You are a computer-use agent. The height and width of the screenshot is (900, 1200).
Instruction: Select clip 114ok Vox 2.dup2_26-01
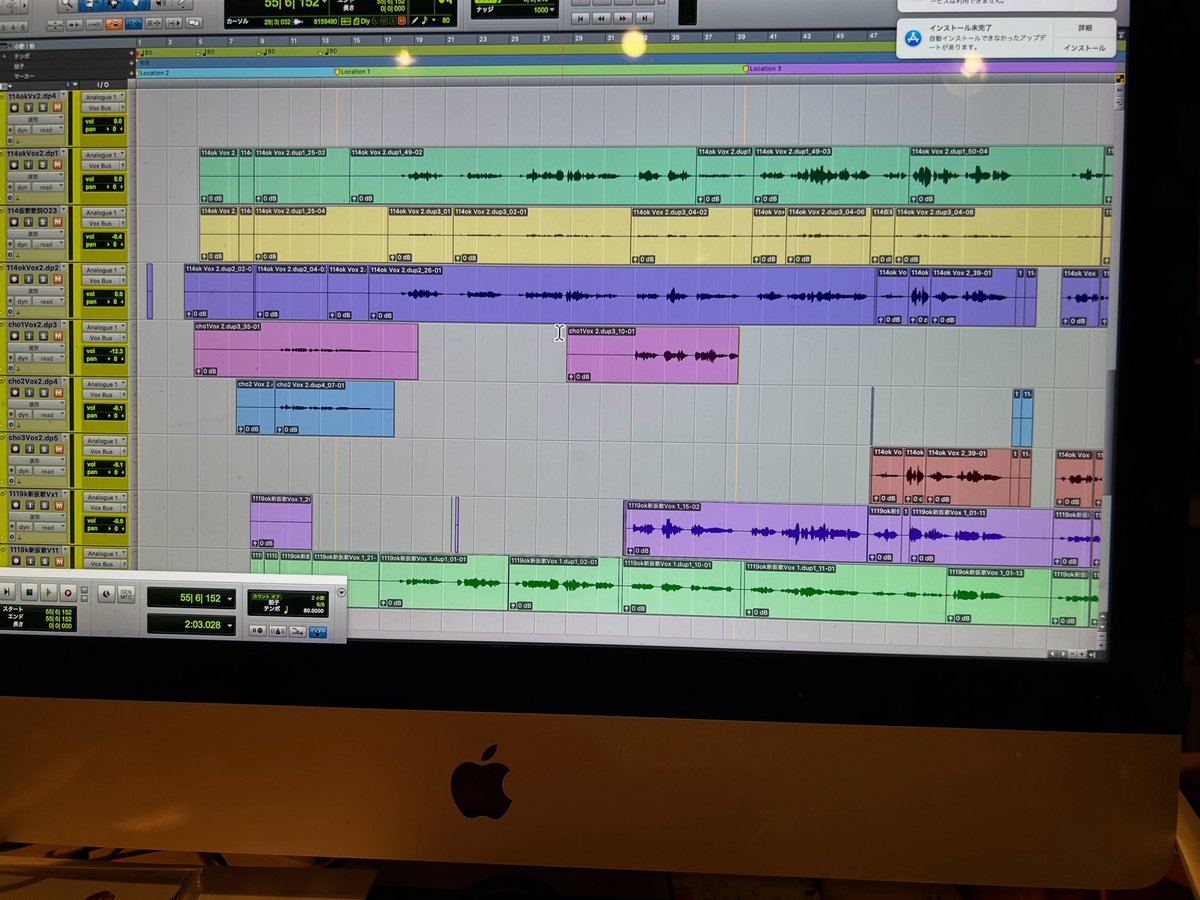pyautogui.click(x=622, y=295)
